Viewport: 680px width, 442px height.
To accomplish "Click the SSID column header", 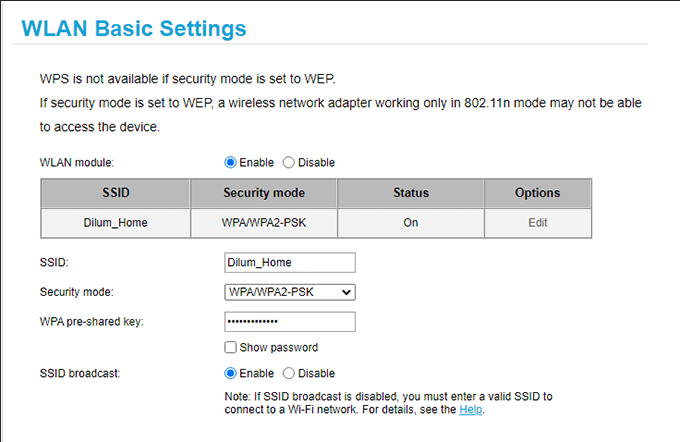I will [x=116, y=193].
